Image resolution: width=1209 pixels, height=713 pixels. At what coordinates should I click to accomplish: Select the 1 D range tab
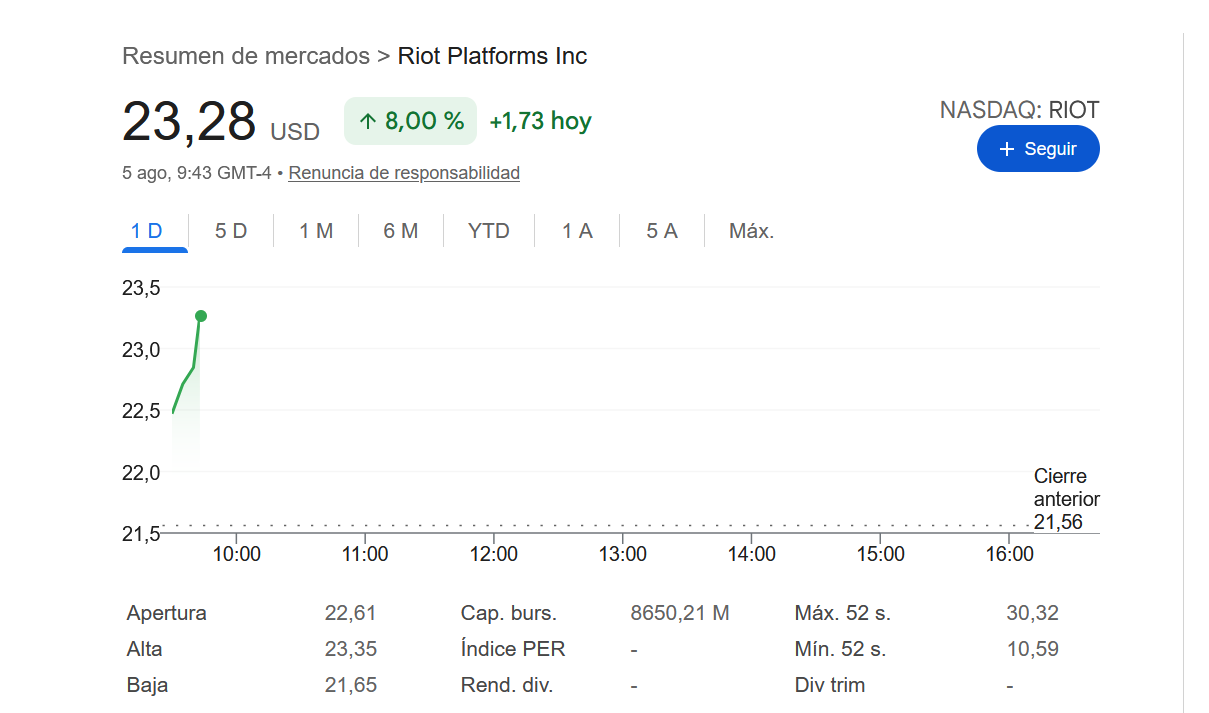click(x=147, y=231)
